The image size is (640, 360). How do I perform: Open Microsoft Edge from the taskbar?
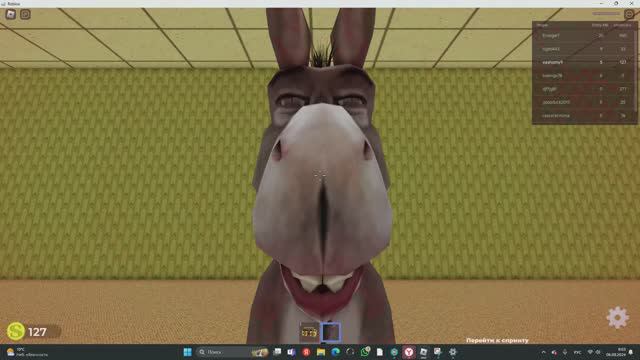click(336, 352)
